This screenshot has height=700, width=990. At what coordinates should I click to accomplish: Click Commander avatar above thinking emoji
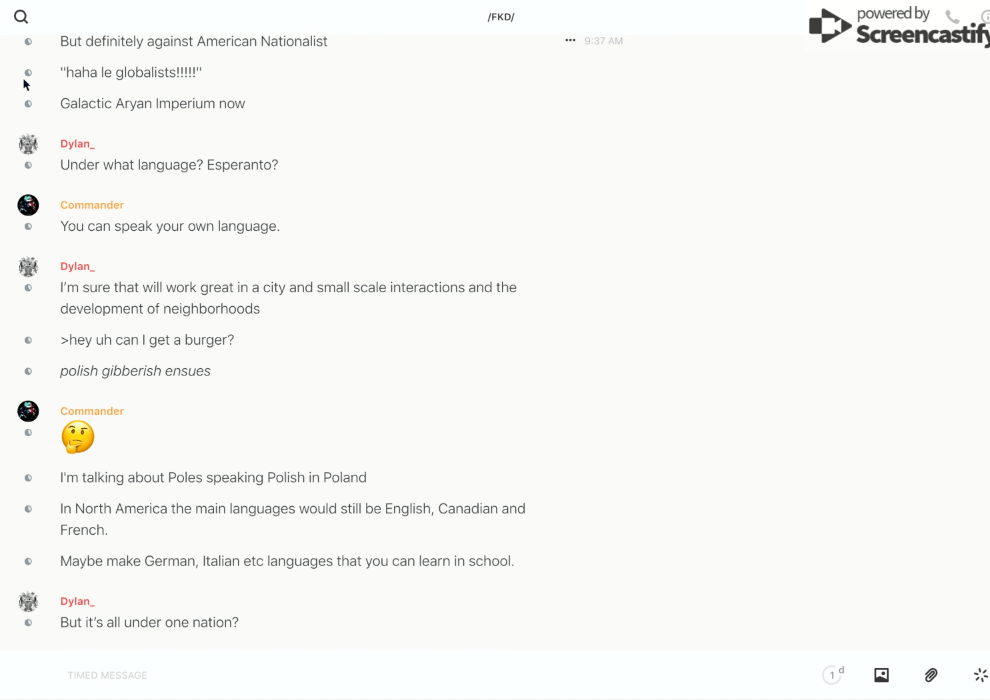click(28, 411)
